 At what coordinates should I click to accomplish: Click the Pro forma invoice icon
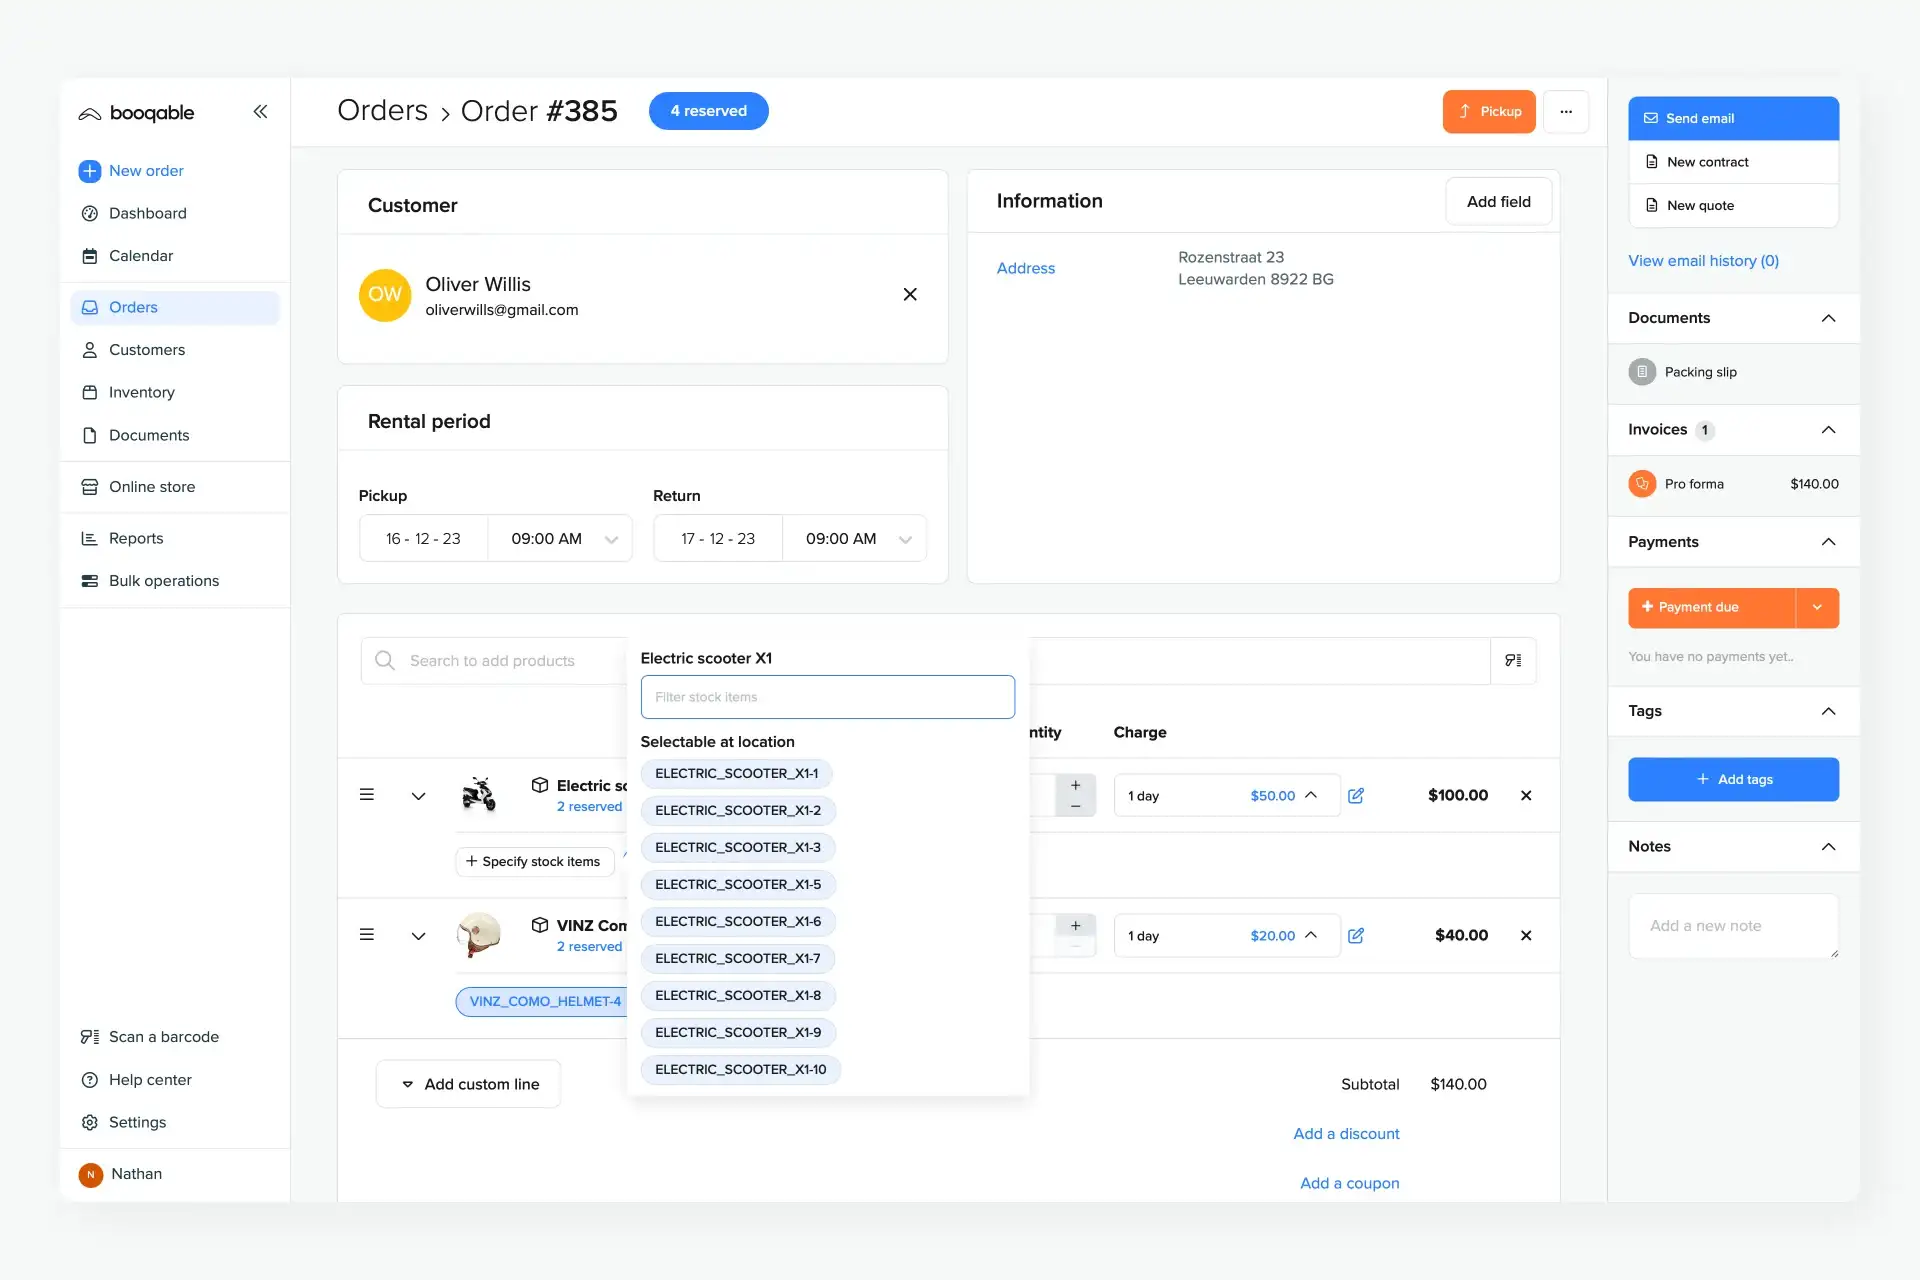coord(1642,484)
